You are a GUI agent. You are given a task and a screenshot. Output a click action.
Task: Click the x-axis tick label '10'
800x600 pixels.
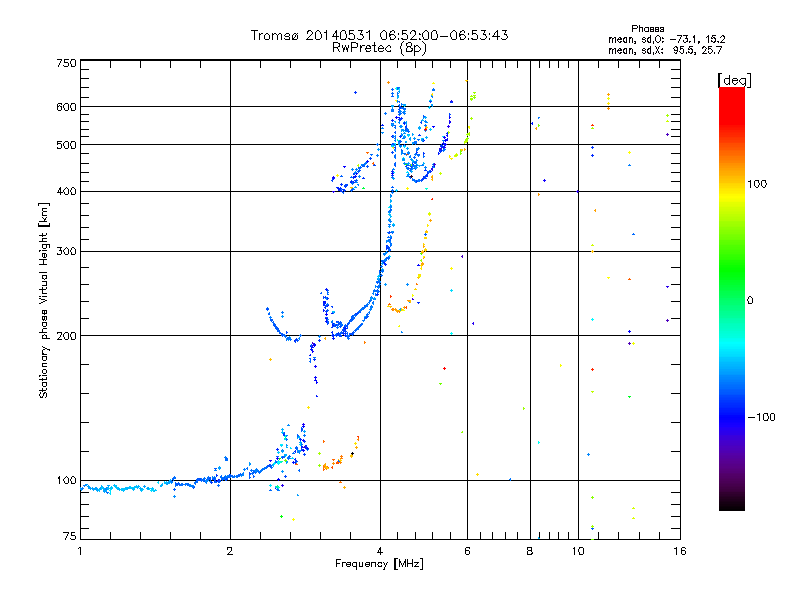[x=578, y=551]
